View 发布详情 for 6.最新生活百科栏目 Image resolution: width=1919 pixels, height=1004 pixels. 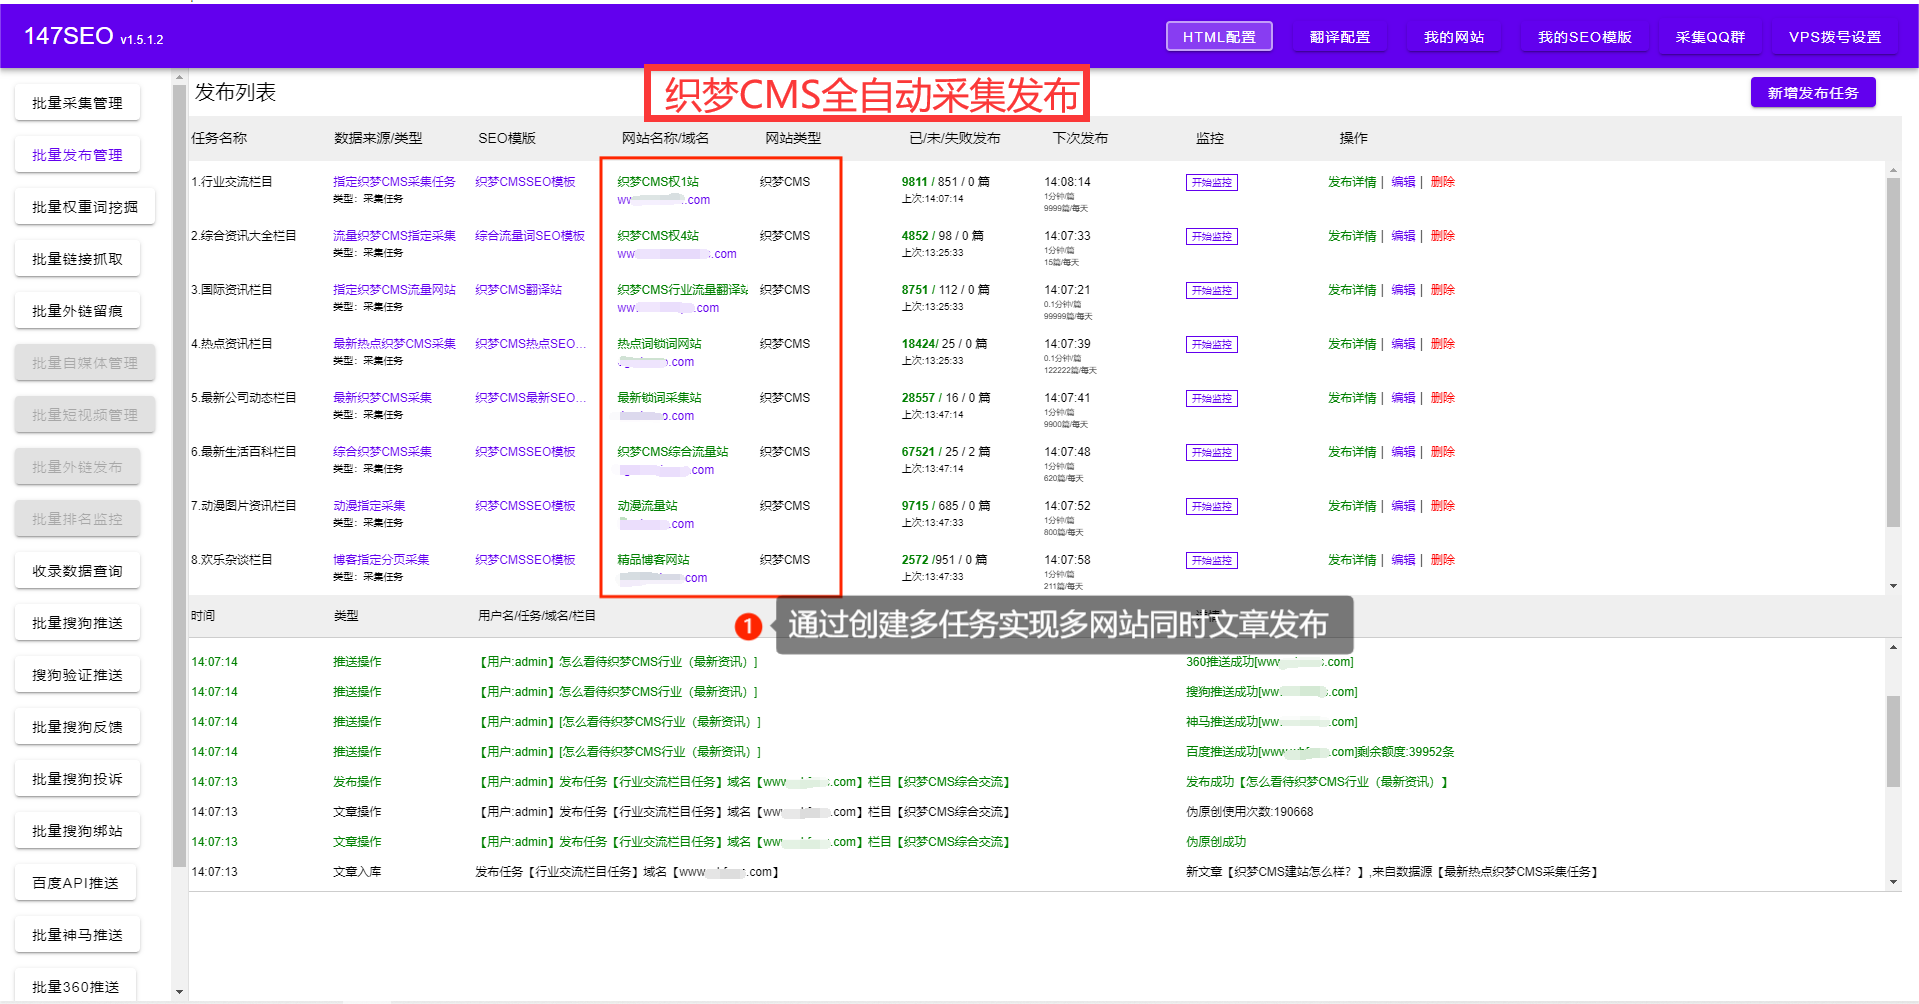pos(1352,452)
